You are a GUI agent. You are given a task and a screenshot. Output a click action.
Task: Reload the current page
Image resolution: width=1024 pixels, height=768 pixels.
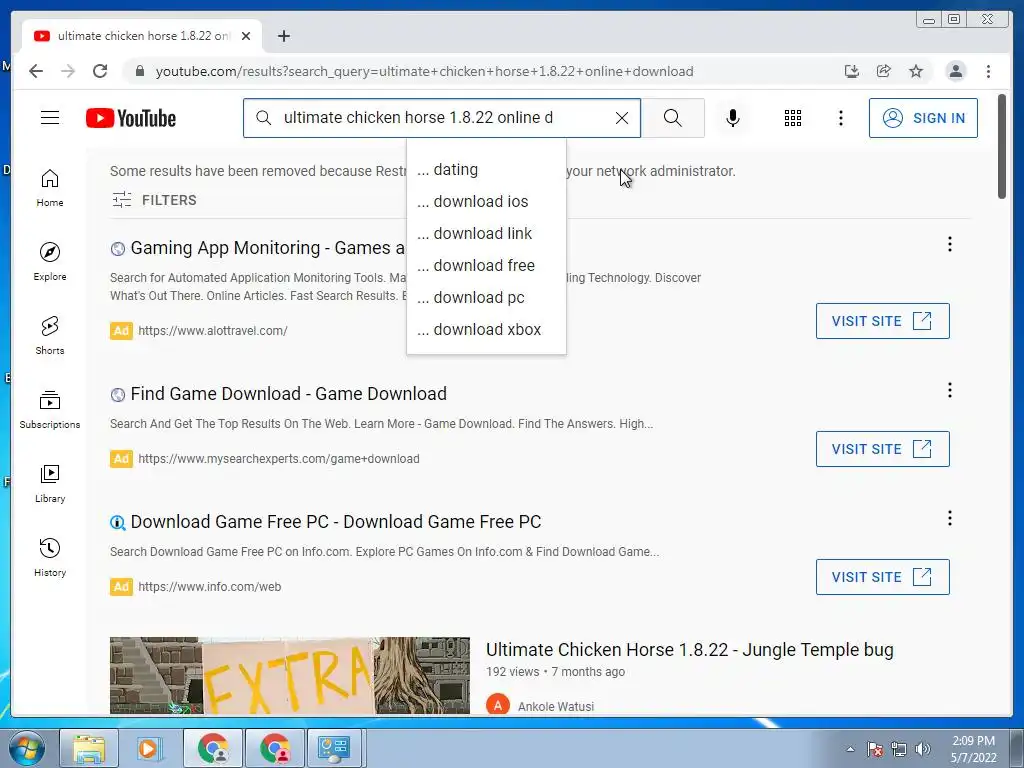pyautogui.click(x=100, y=71)
